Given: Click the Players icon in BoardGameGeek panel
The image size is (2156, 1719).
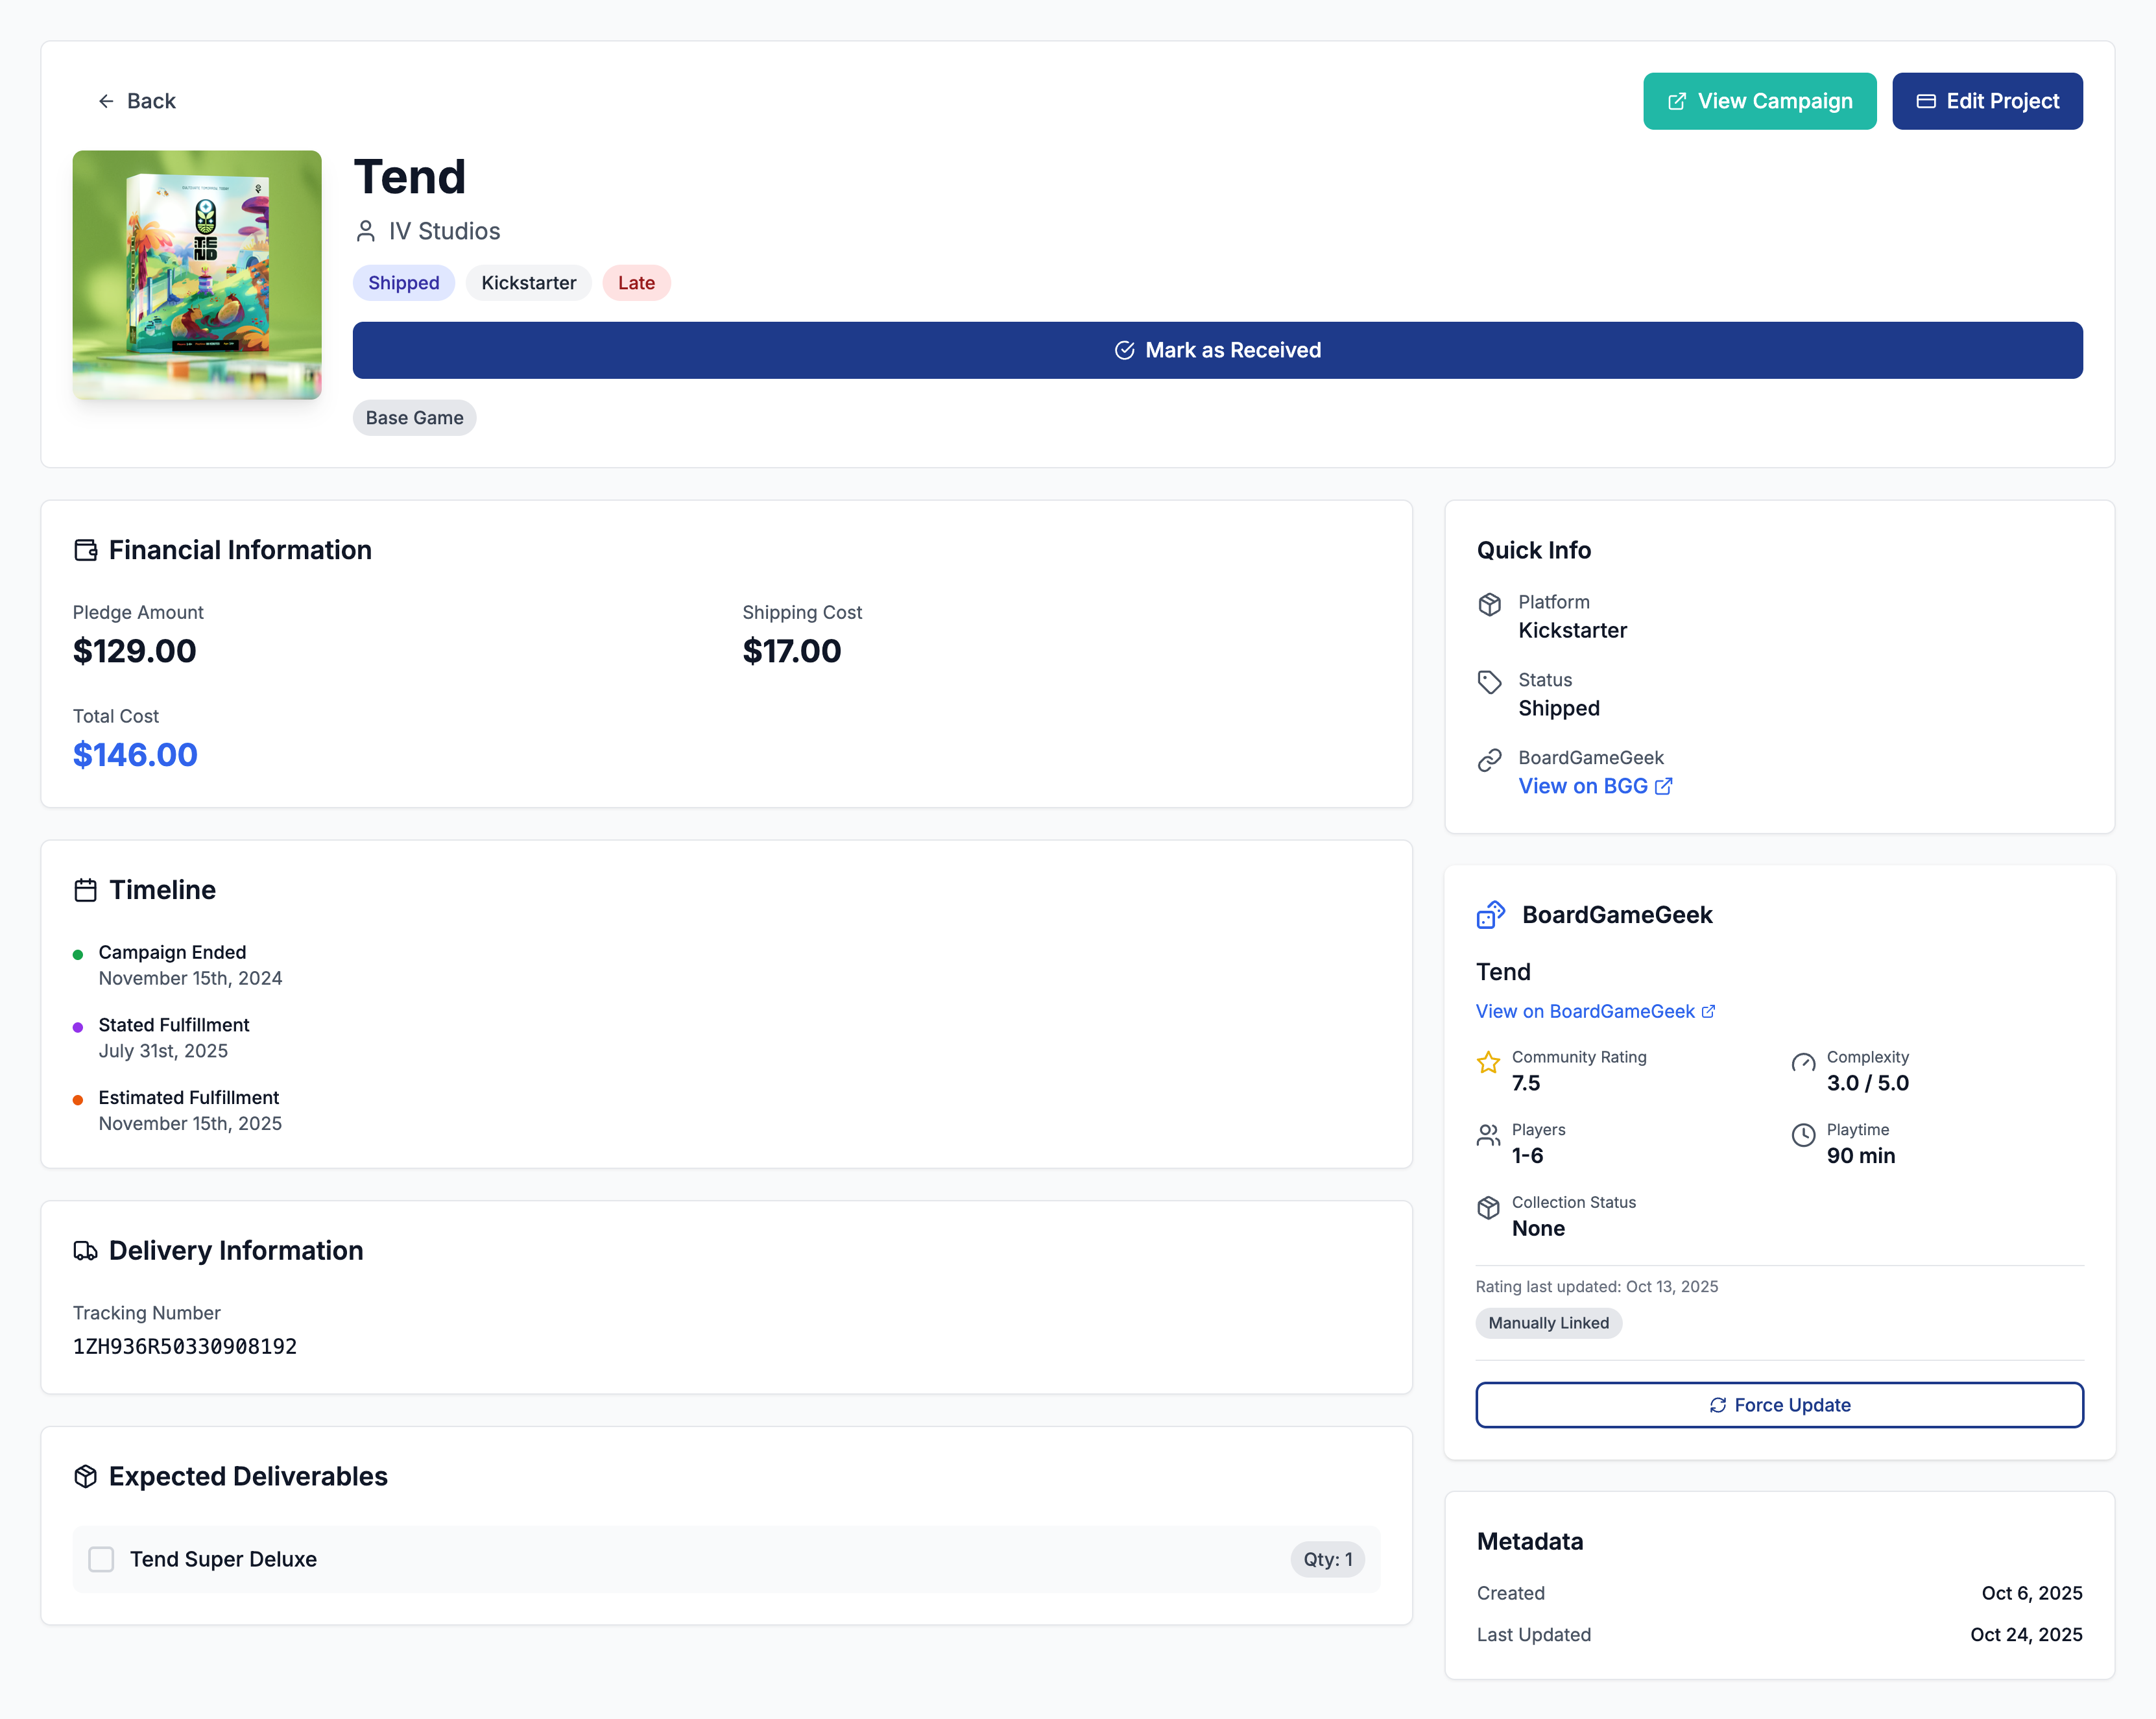Looking at the screenshot, I should tap(1487, 1135).
